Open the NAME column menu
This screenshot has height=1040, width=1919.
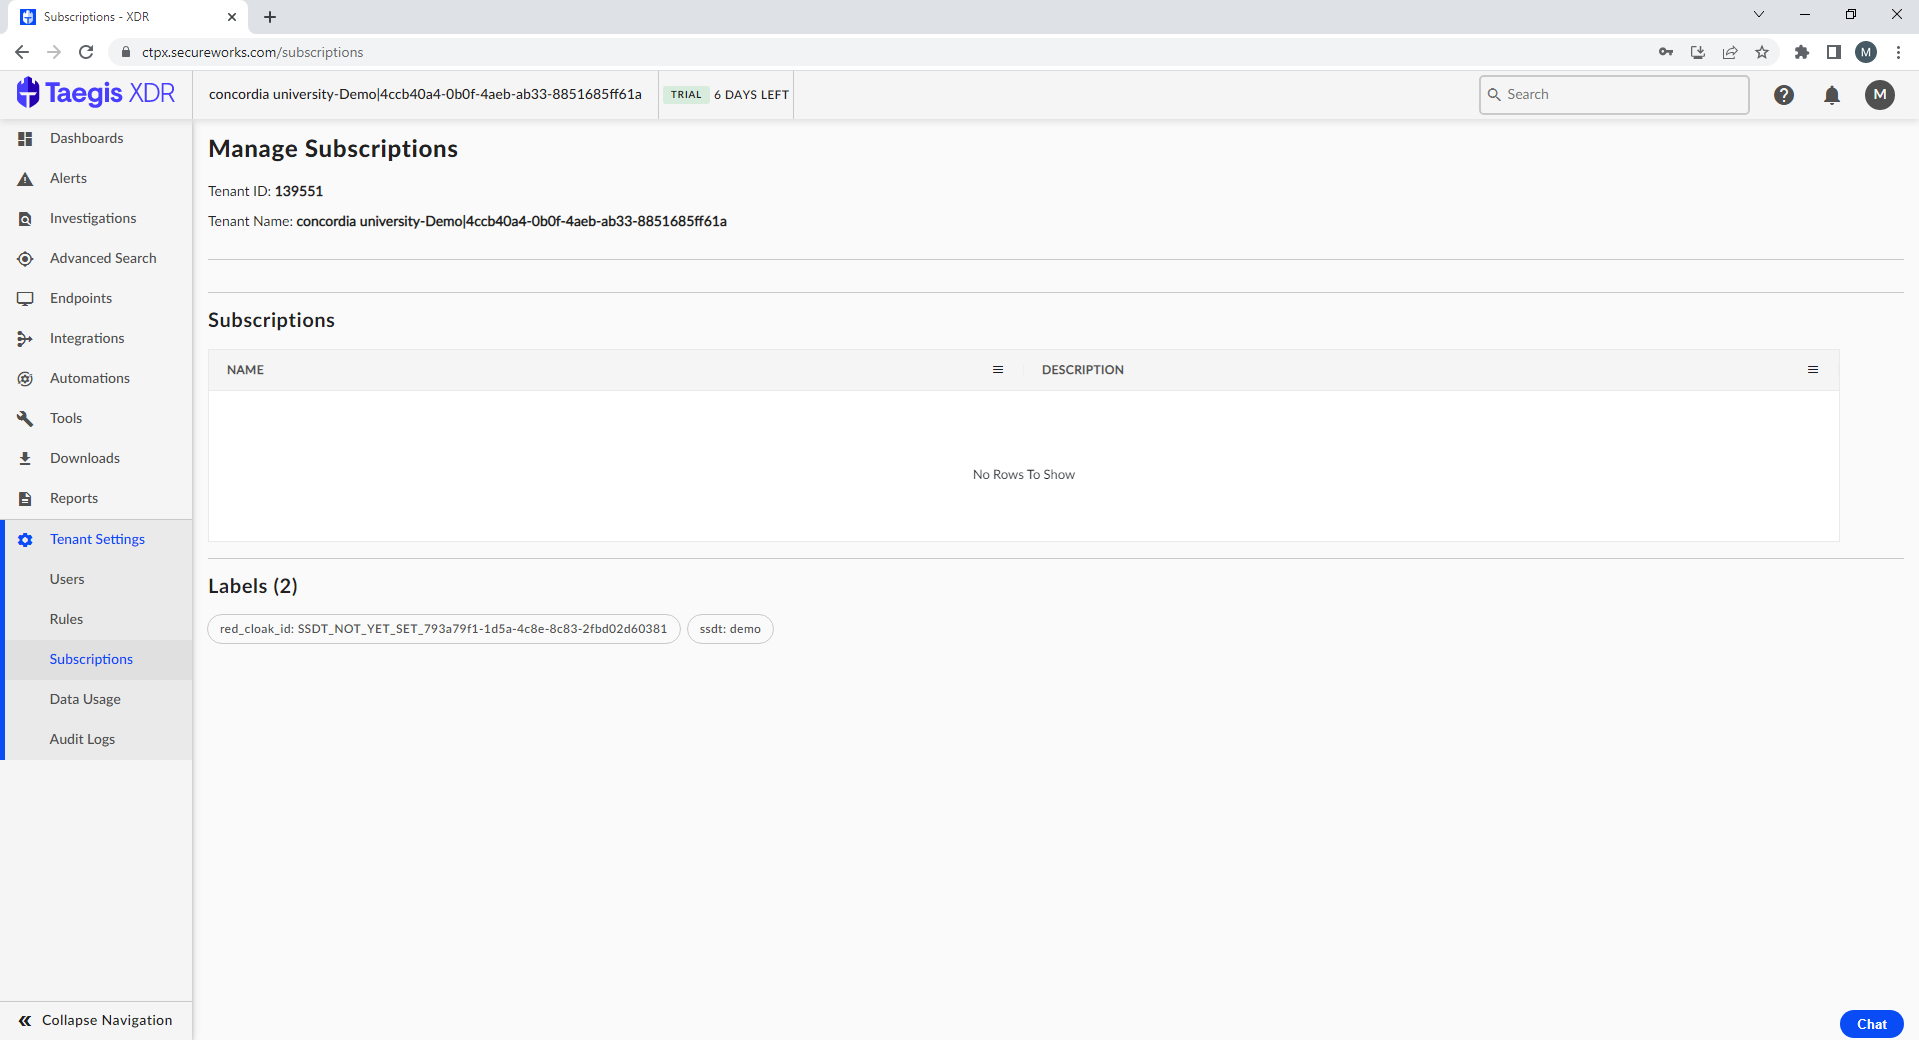997,370
